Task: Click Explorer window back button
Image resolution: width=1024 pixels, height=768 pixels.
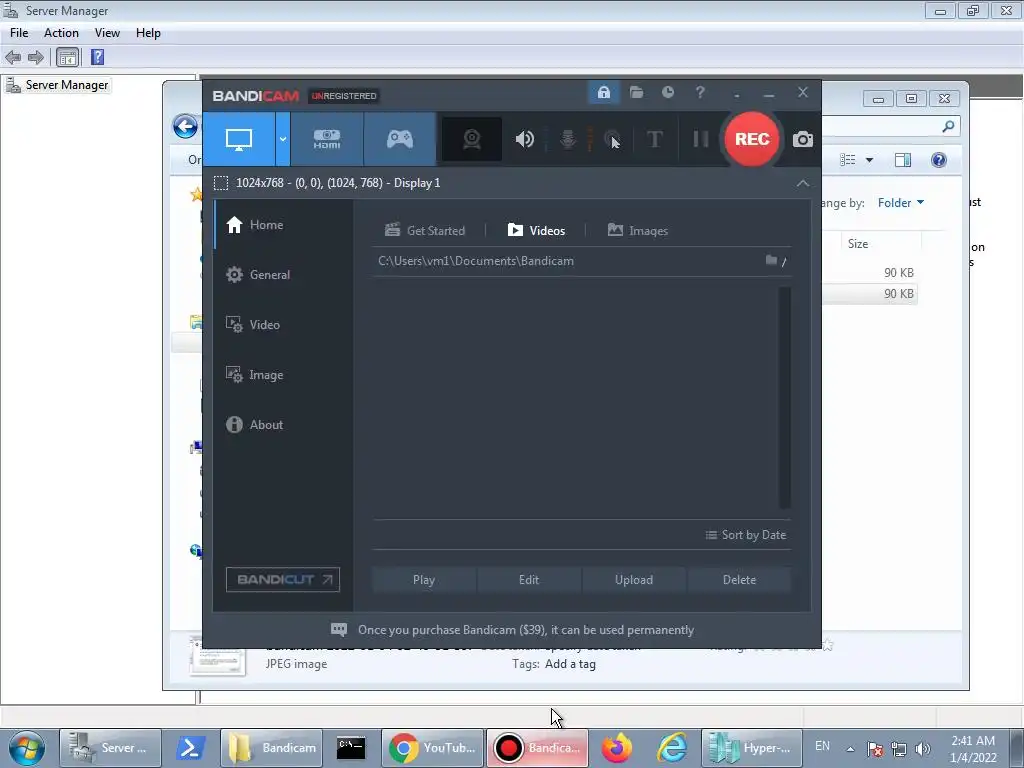Action: click(x=185, y=126)
